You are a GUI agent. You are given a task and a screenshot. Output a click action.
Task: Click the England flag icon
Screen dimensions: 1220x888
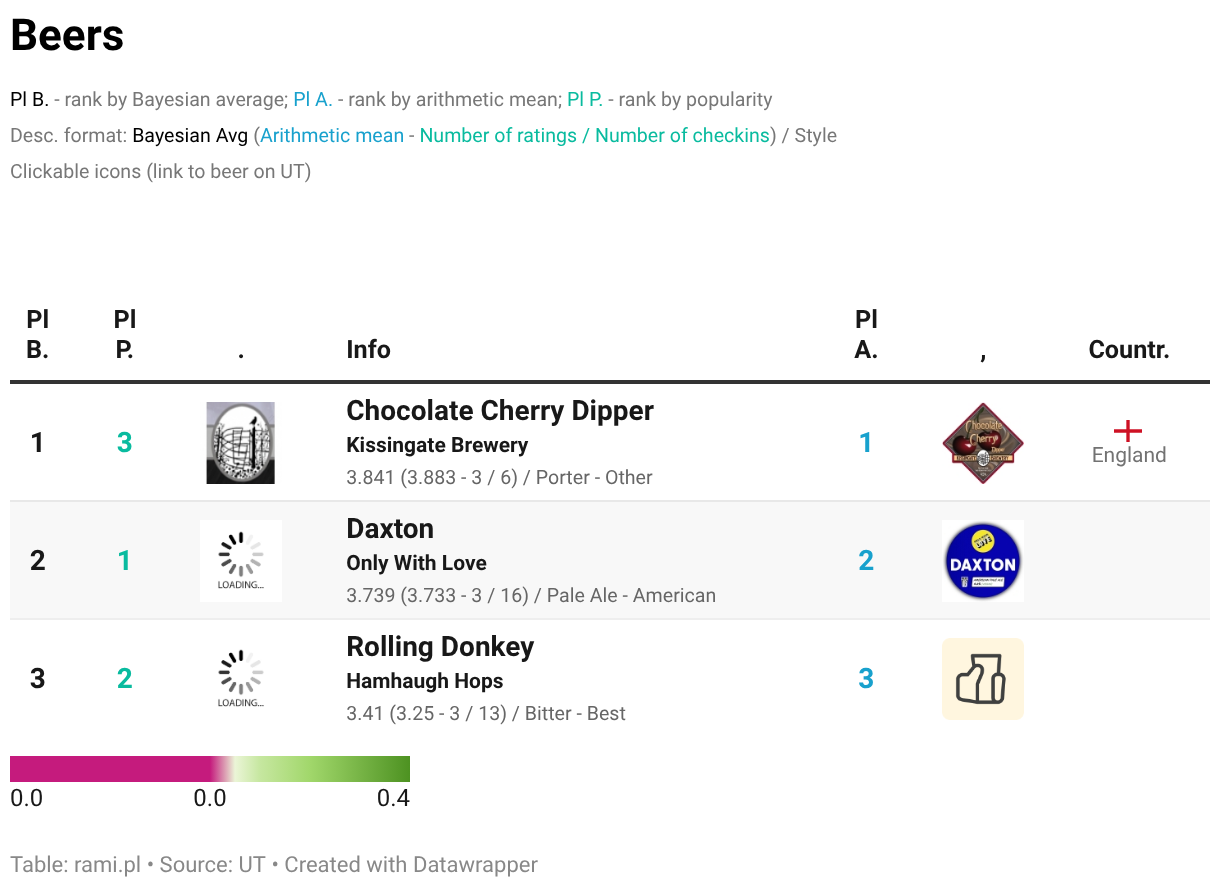pos(1128,431)
